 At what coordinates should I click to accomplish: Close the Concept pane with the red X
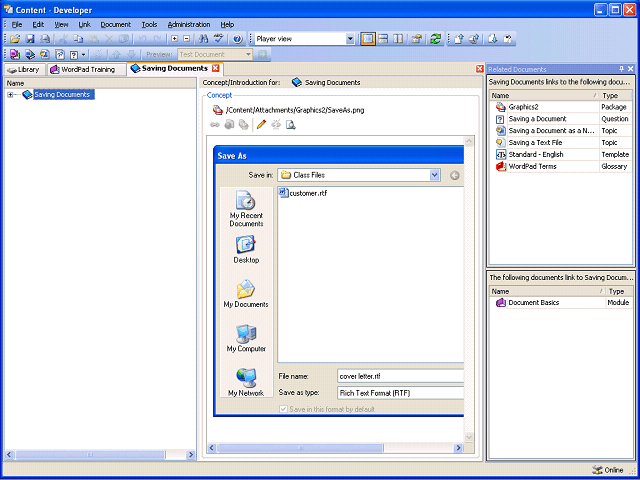(x=480, y=69)
